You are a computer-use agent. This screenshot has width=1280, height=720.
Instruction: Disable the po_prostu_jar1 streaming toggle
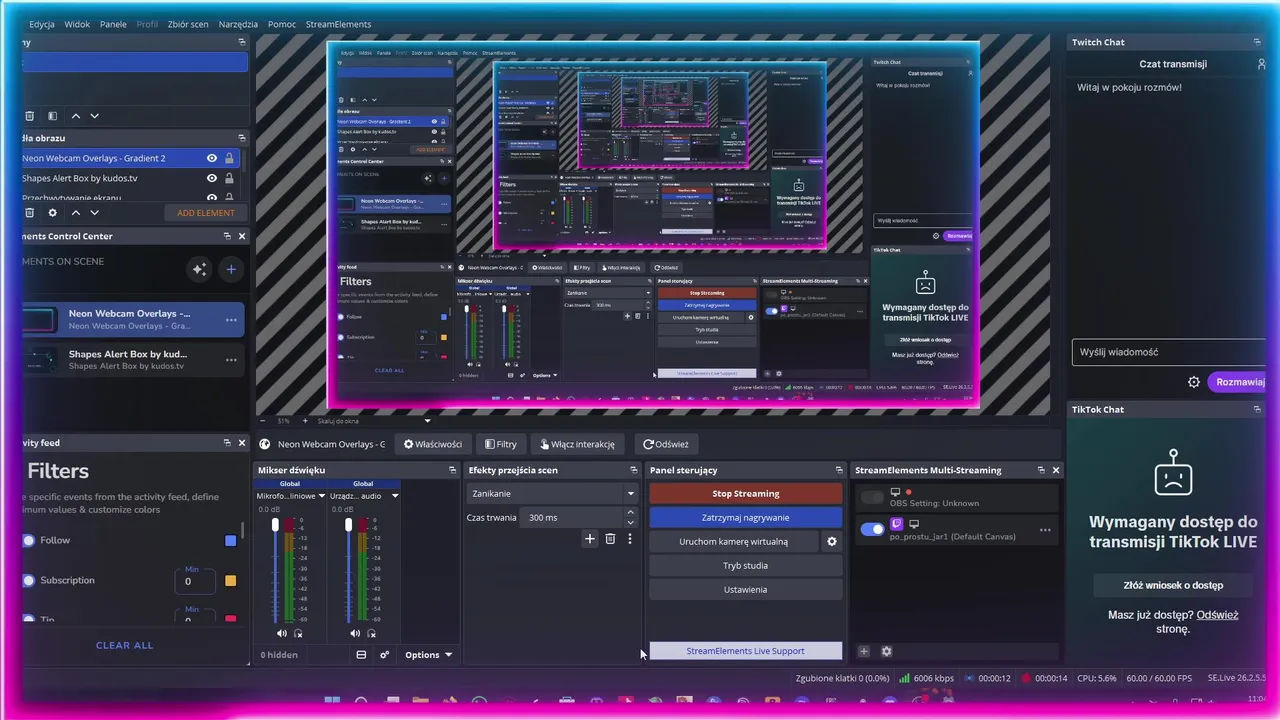pos(873,529)
